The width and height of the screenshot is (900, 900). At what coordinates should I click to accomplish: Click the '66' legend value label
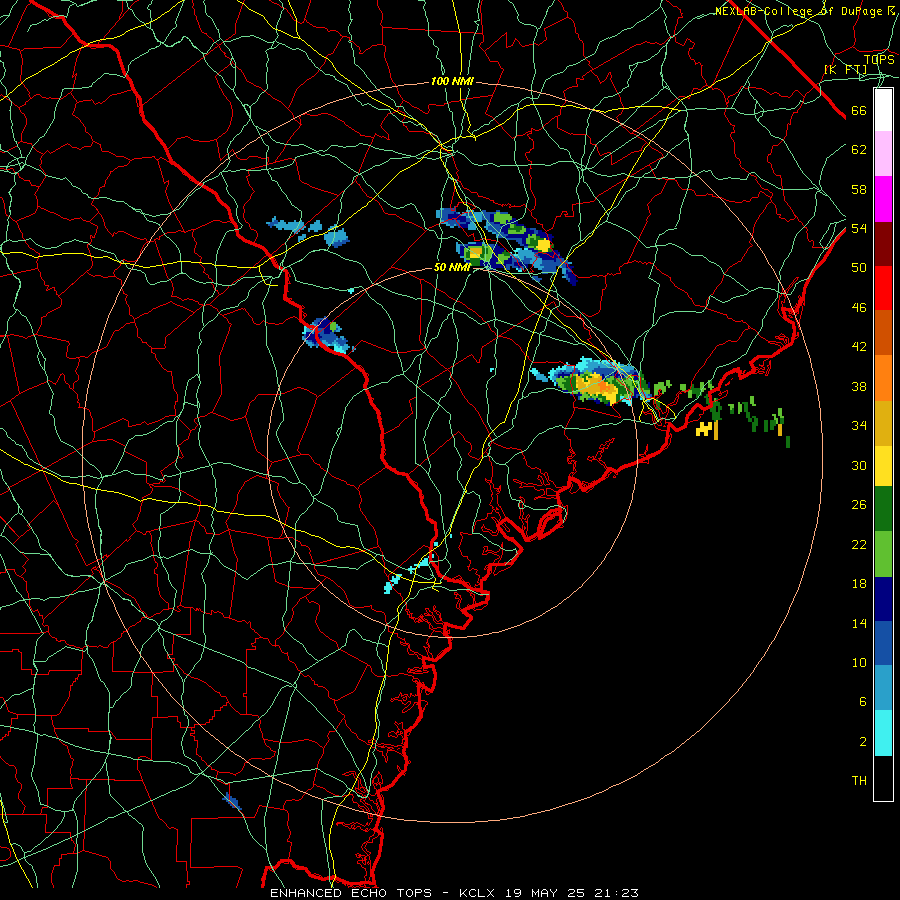859,110
